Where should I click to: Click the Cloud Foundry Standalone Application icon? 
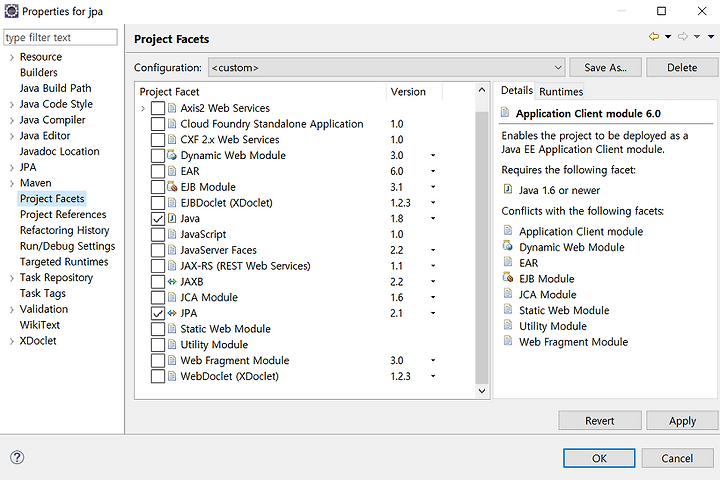172,124
